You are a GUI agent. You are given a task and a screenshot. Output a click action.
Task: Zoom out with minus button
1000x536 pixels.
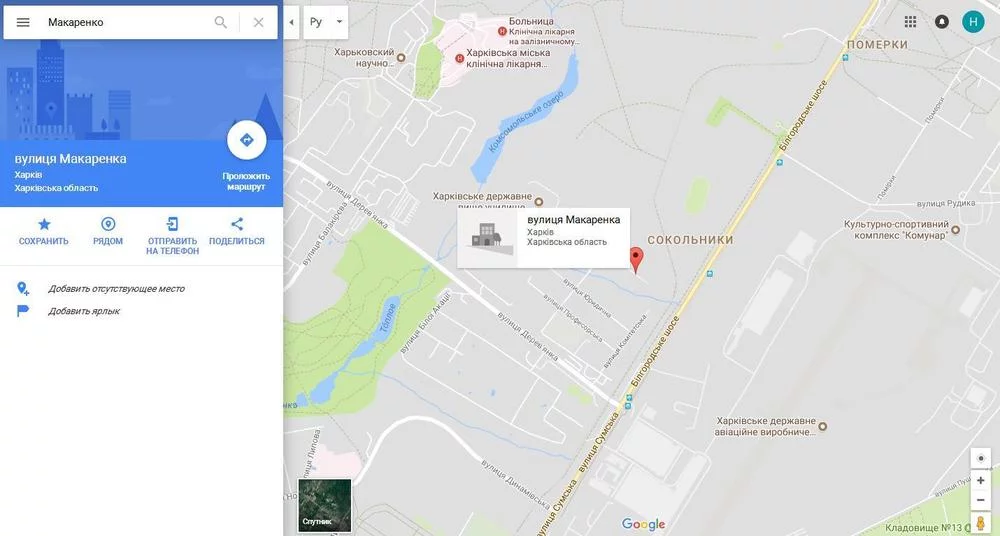981,500
